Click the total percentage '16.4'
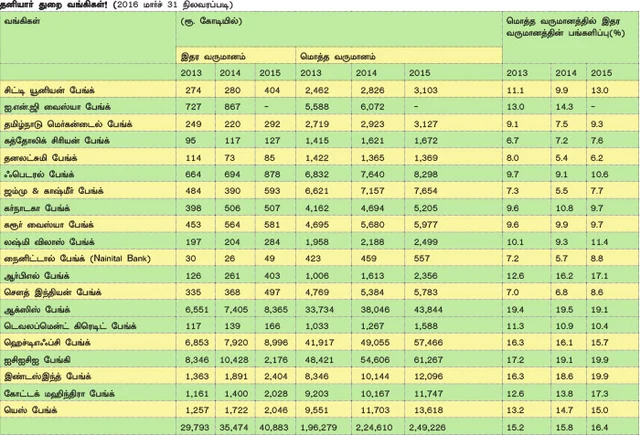 coord(600,428)
